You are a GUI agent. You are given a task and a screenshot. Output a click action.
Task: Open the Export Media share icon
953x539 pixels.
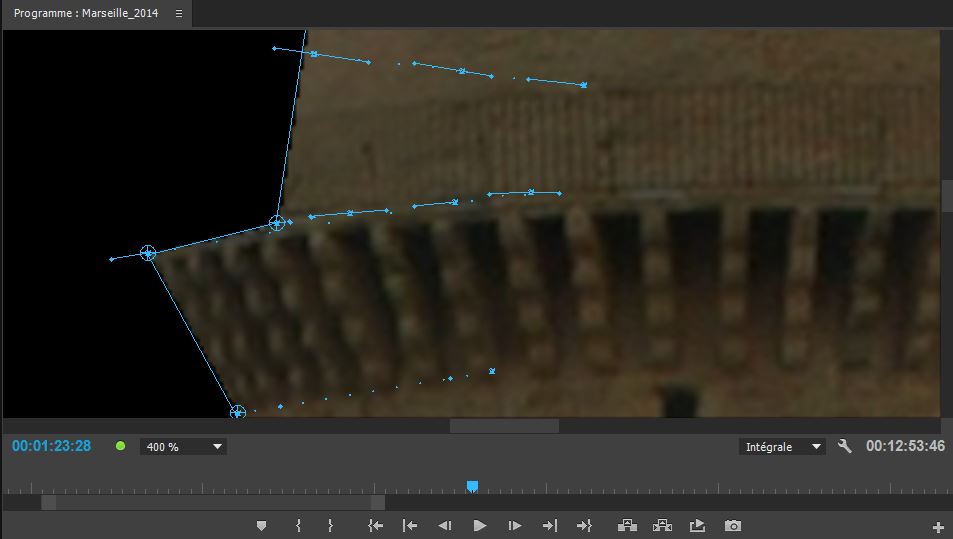pyautogui.click(x=698, y=526)
